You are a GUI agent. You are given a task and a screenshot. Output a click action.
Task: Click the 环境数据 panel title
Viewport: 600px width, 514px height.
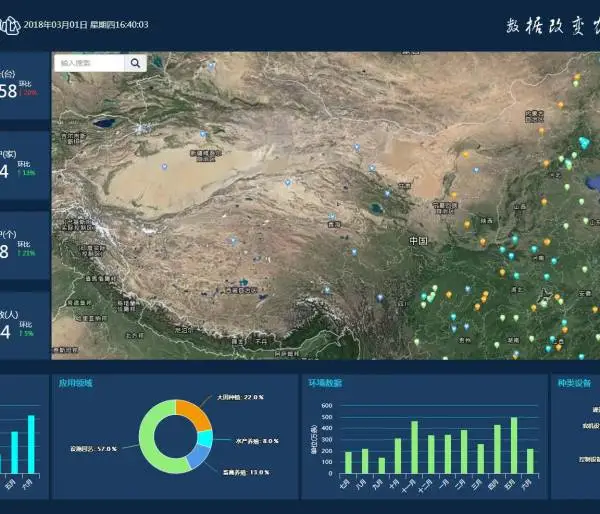click(x=325, y=383)
